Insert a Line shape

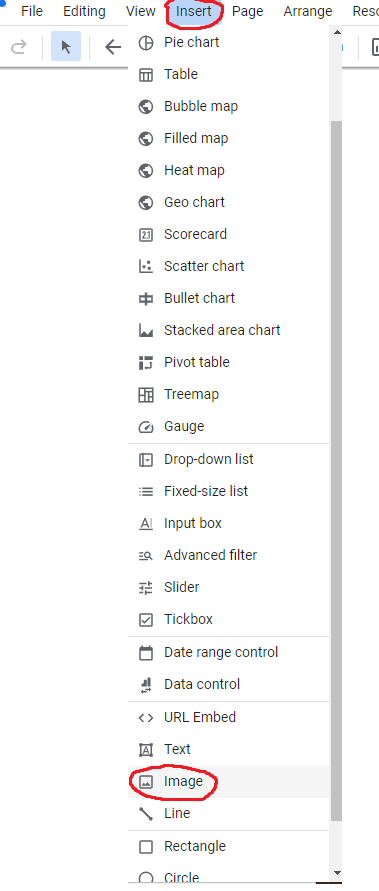coord(228,813)
